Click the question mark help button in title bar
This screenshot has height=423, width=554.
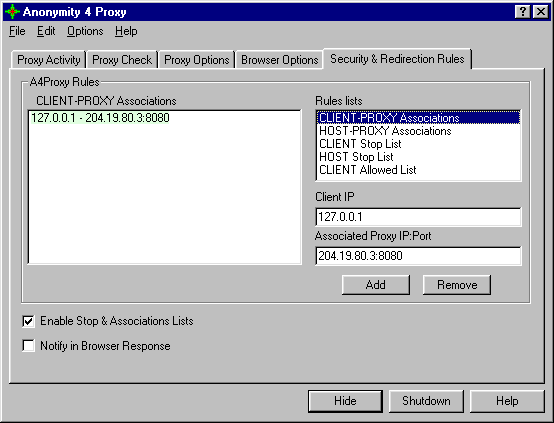pyautogui.click(x=523, y=12)
